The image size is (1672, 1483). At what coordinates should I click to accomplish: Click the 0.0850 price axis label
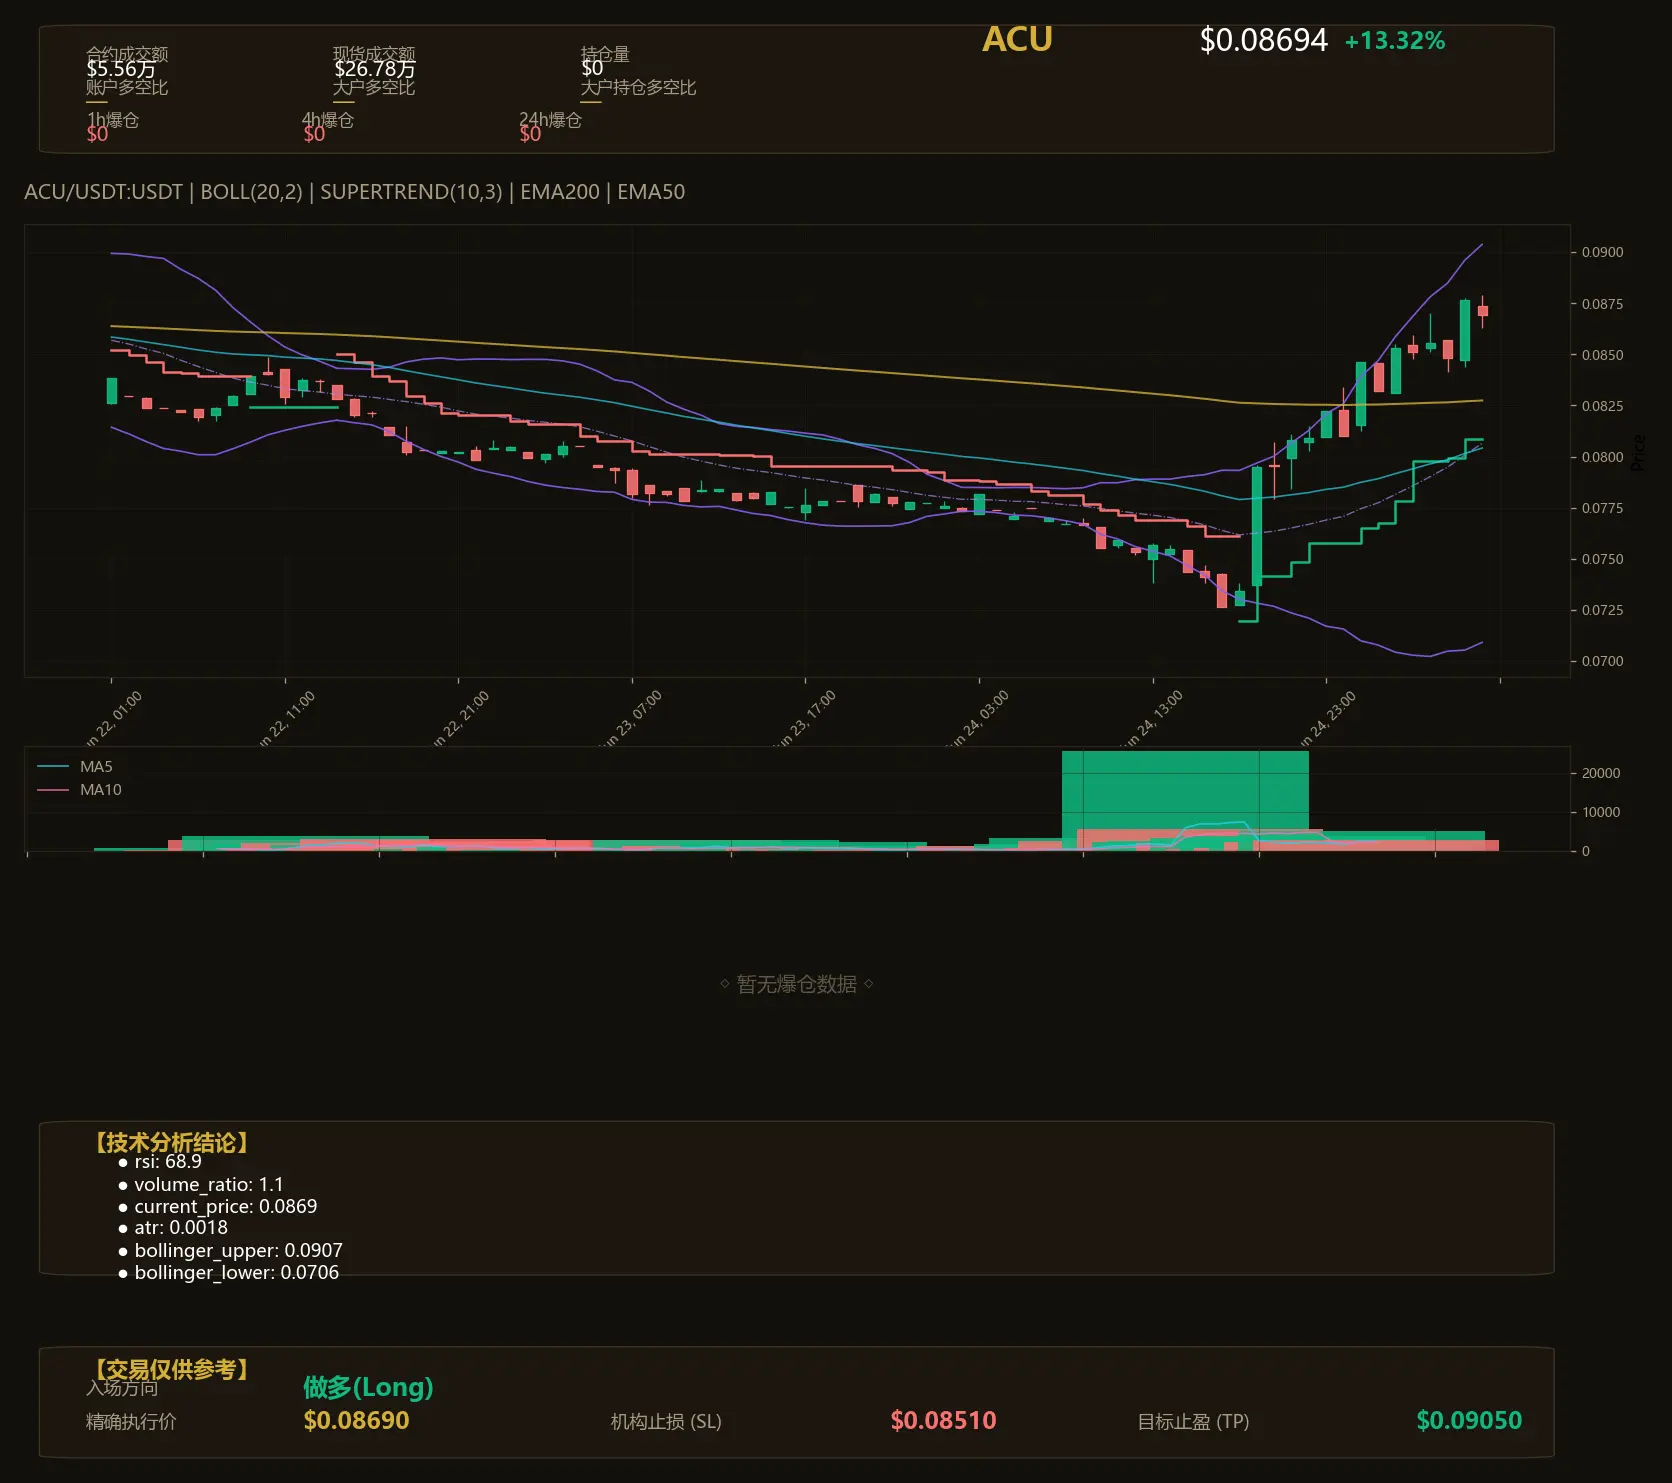[x=1602, y=355]
